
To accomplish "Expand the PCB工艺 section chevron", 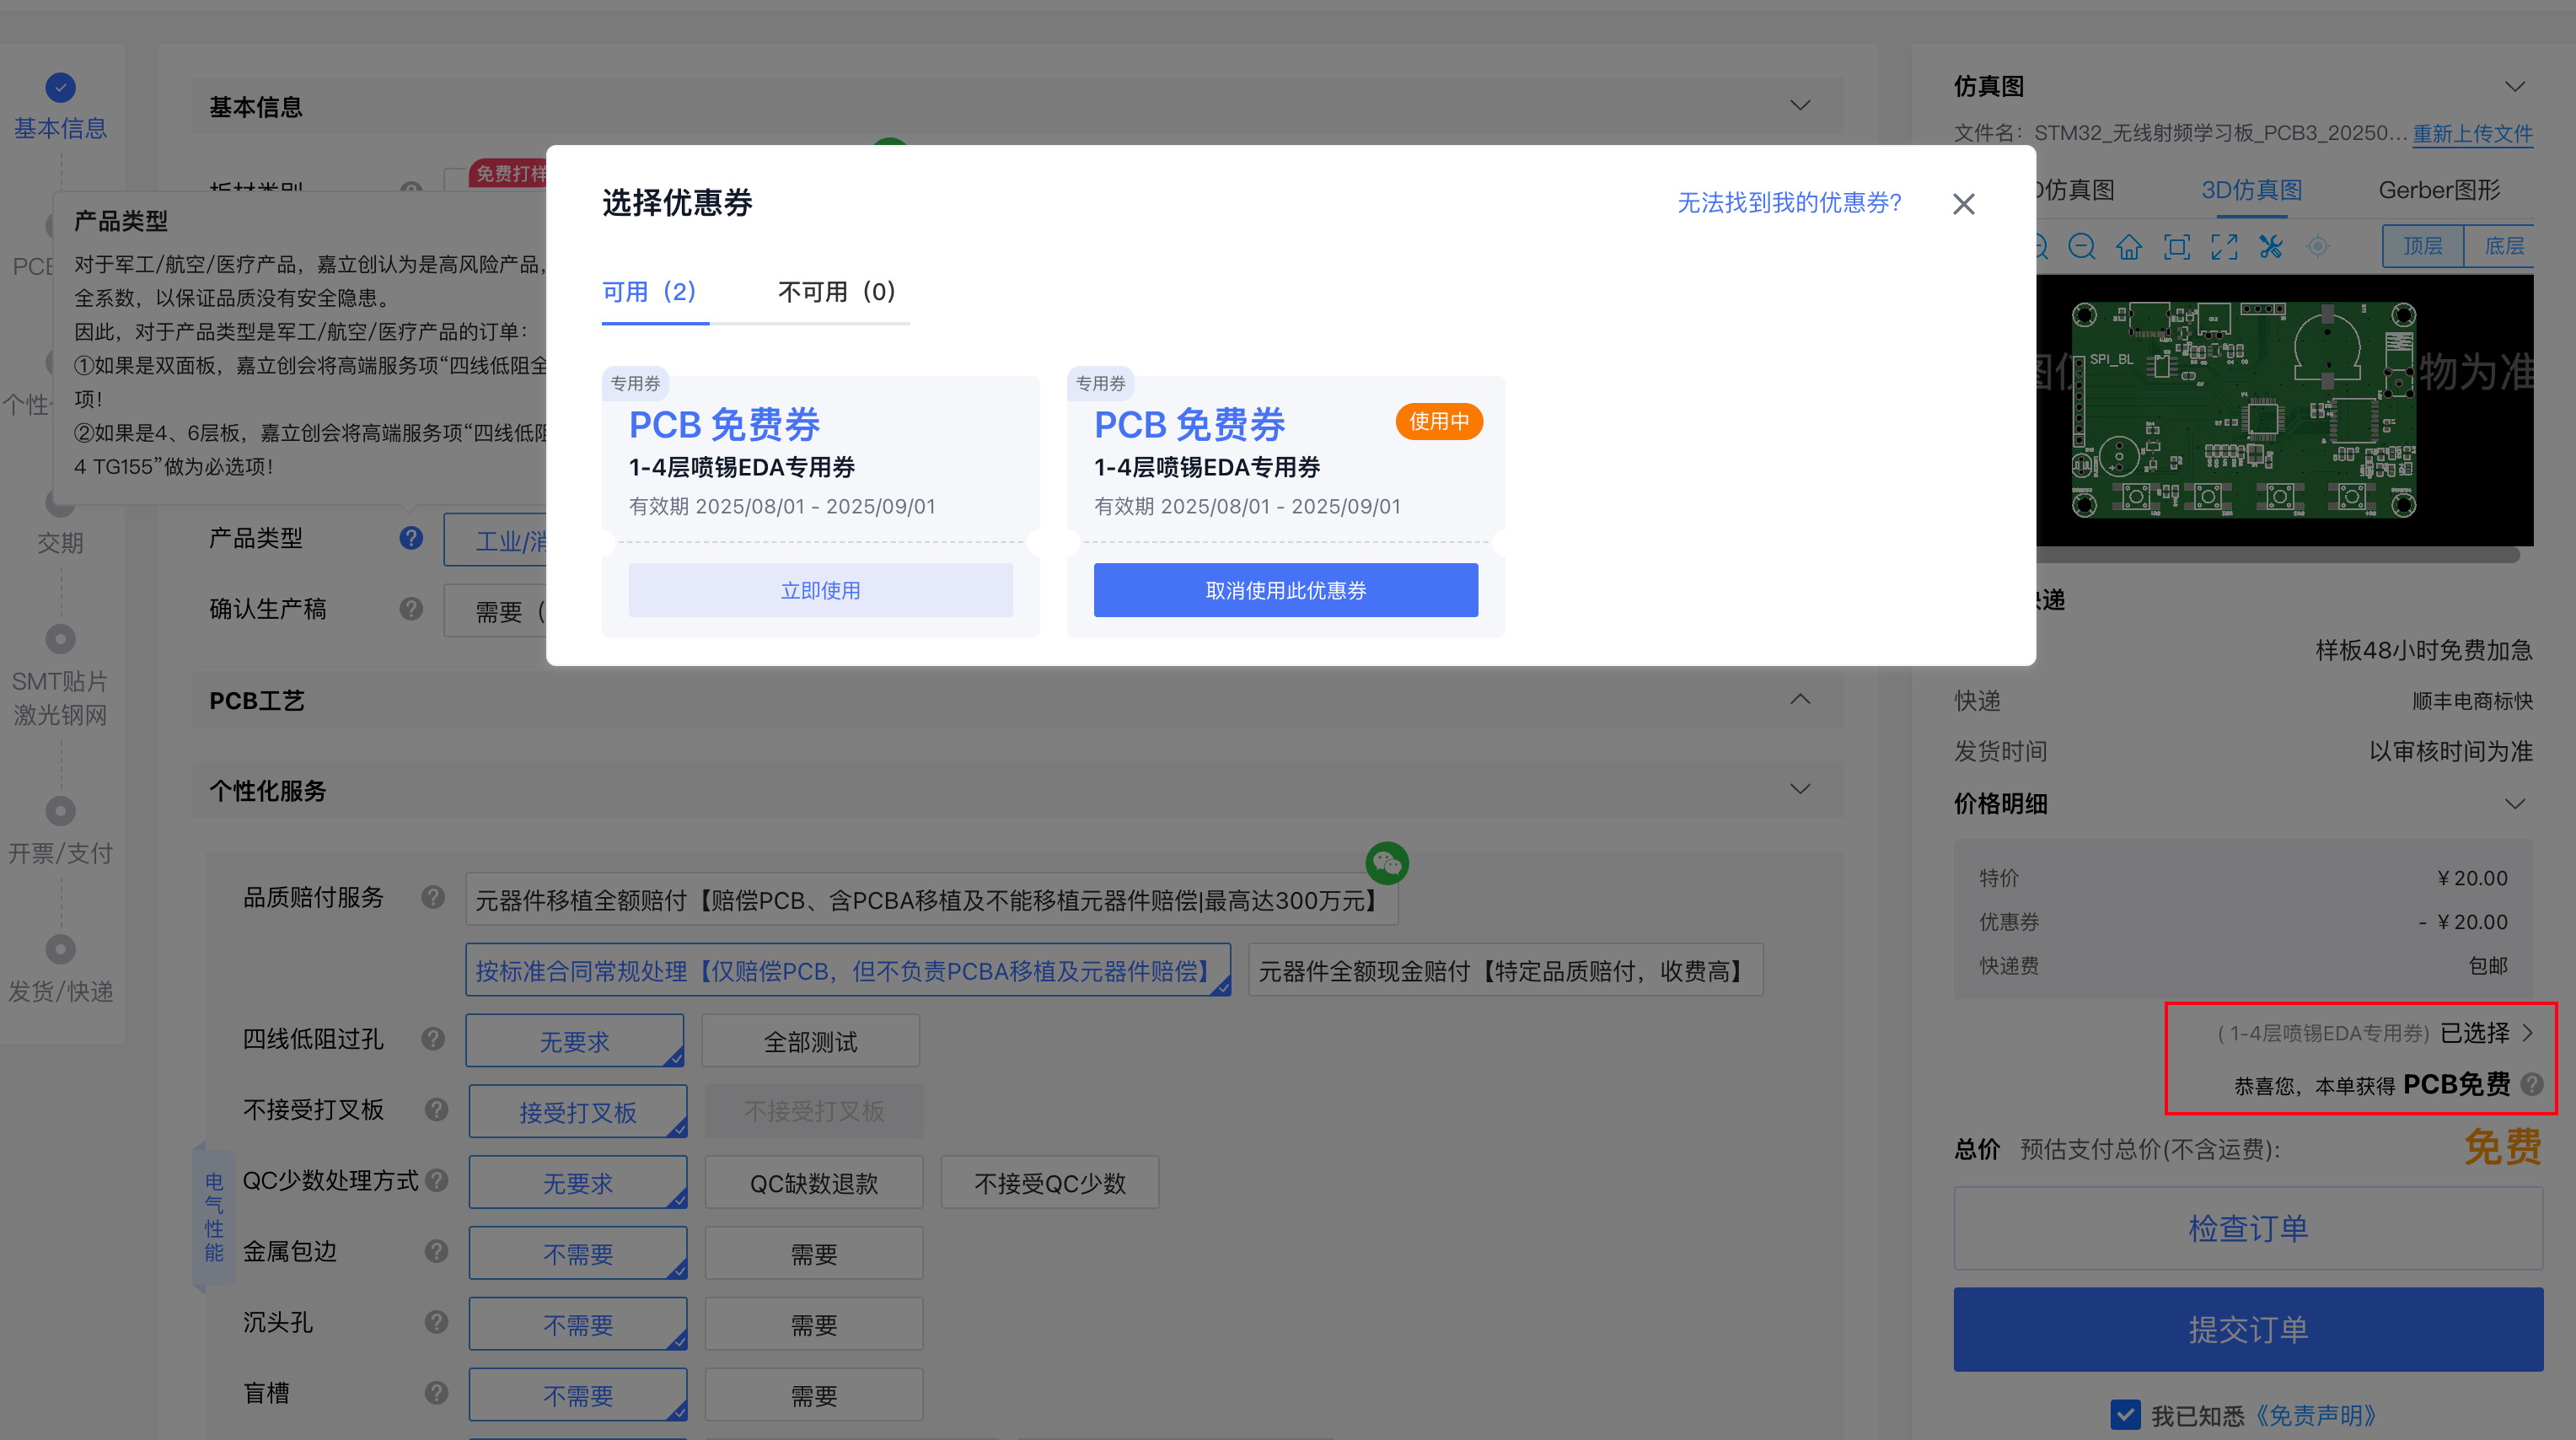I will (x=1800, y=700).
